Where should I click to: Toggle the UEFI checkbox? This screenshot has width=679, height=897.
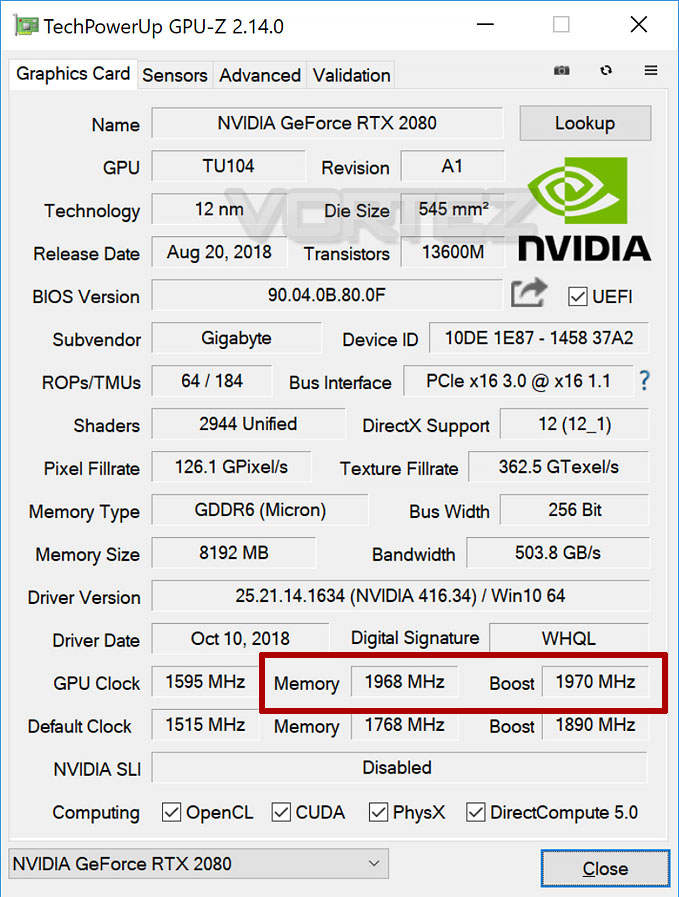pyautogui.click(x=577, y=296)
